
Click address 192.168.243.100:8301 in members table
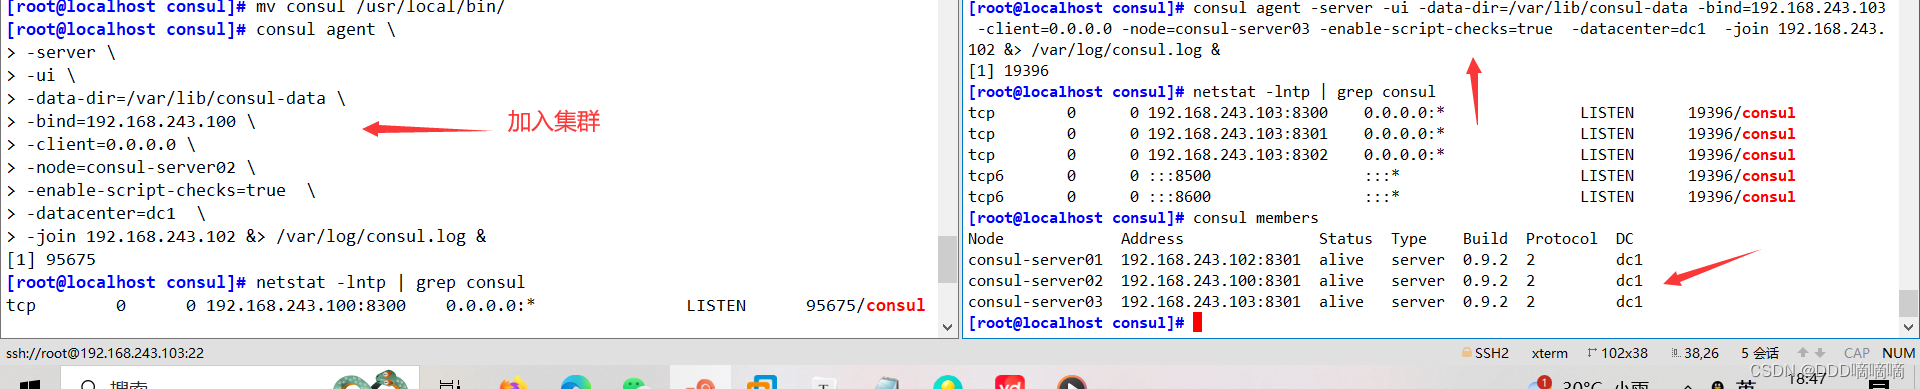pyautogui.click(x=1210, y=281)
